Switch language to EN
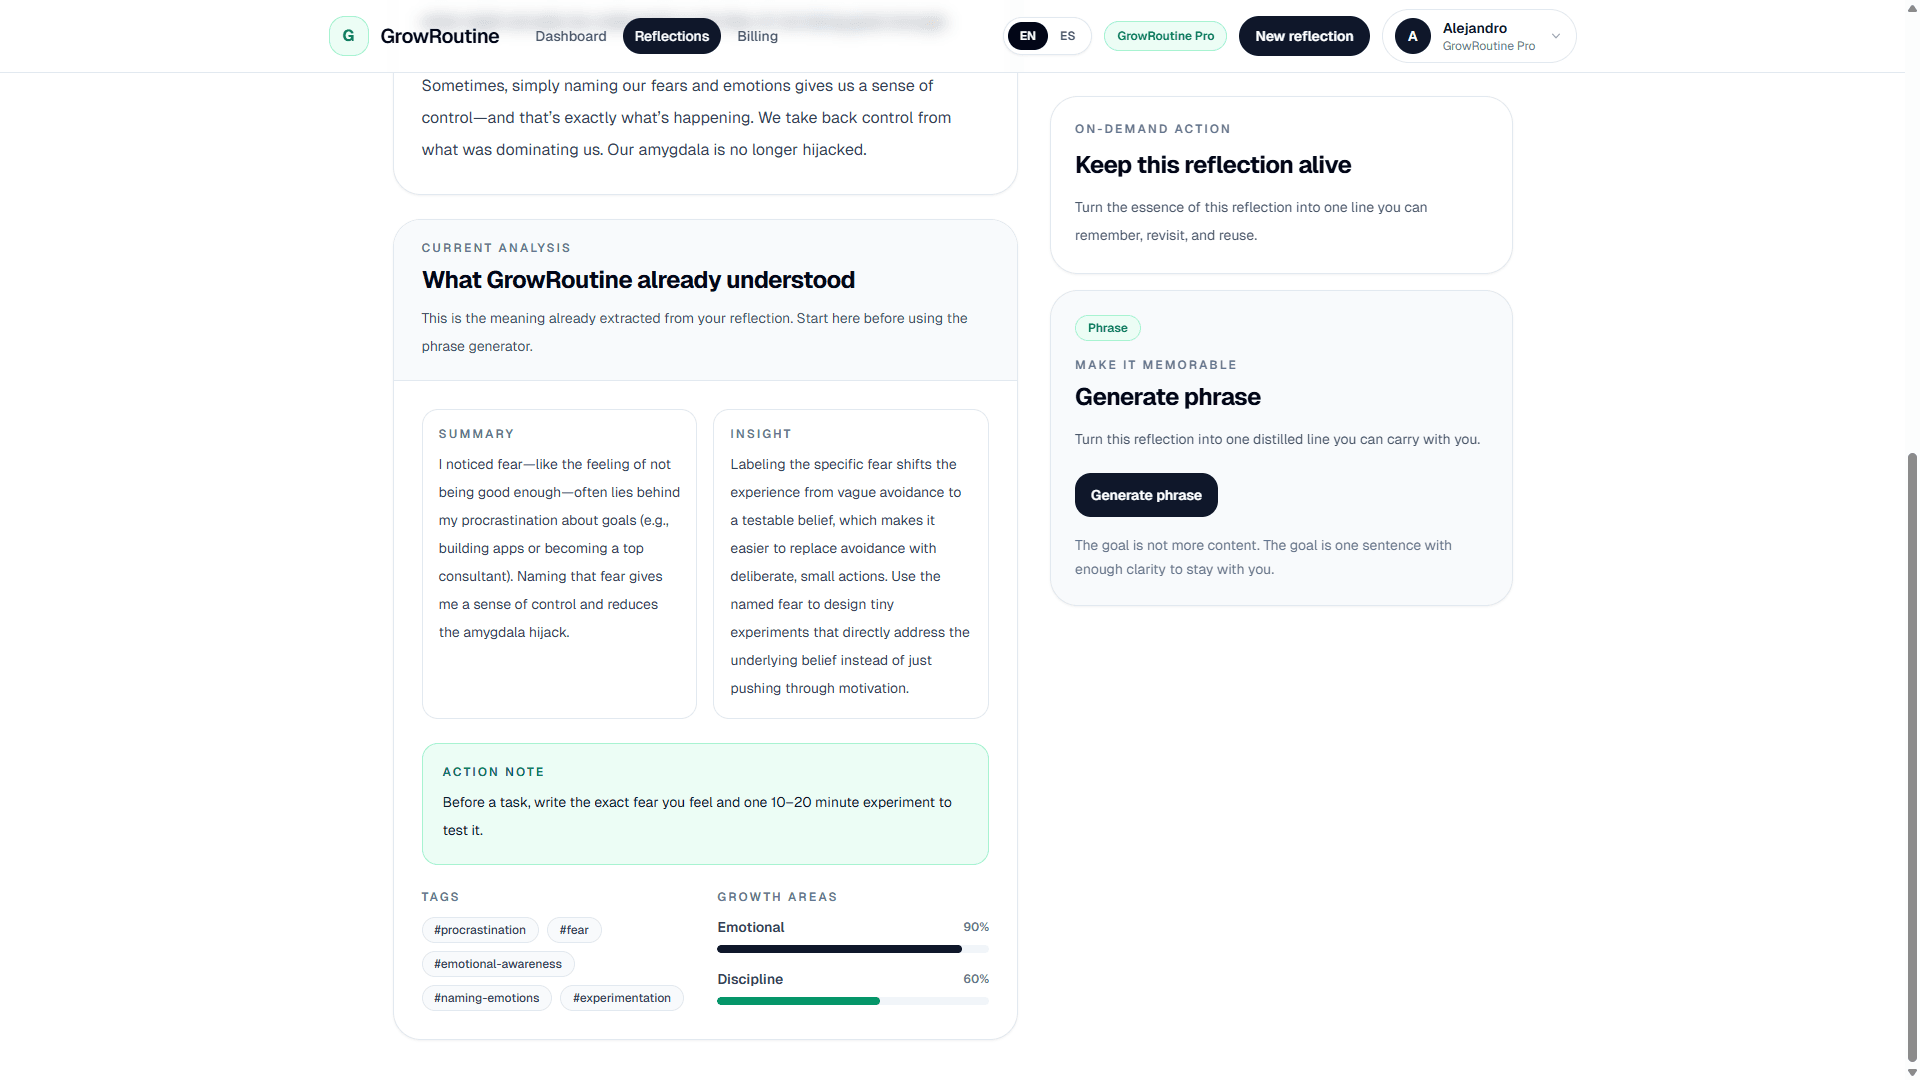The height and width of the screenshot is (1080, 1920). pyautogui.click(x=1027, y=36)
